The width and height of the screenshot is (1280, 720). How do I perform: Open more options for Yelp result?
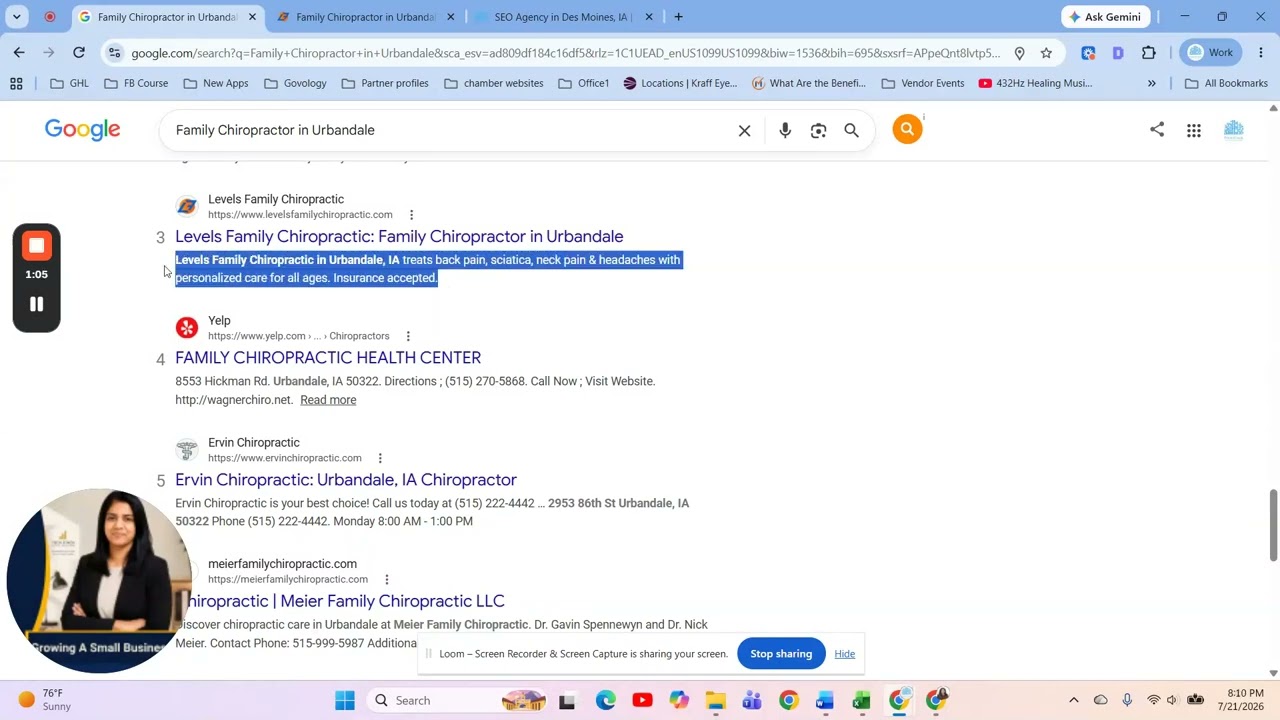tap(408, 336)
